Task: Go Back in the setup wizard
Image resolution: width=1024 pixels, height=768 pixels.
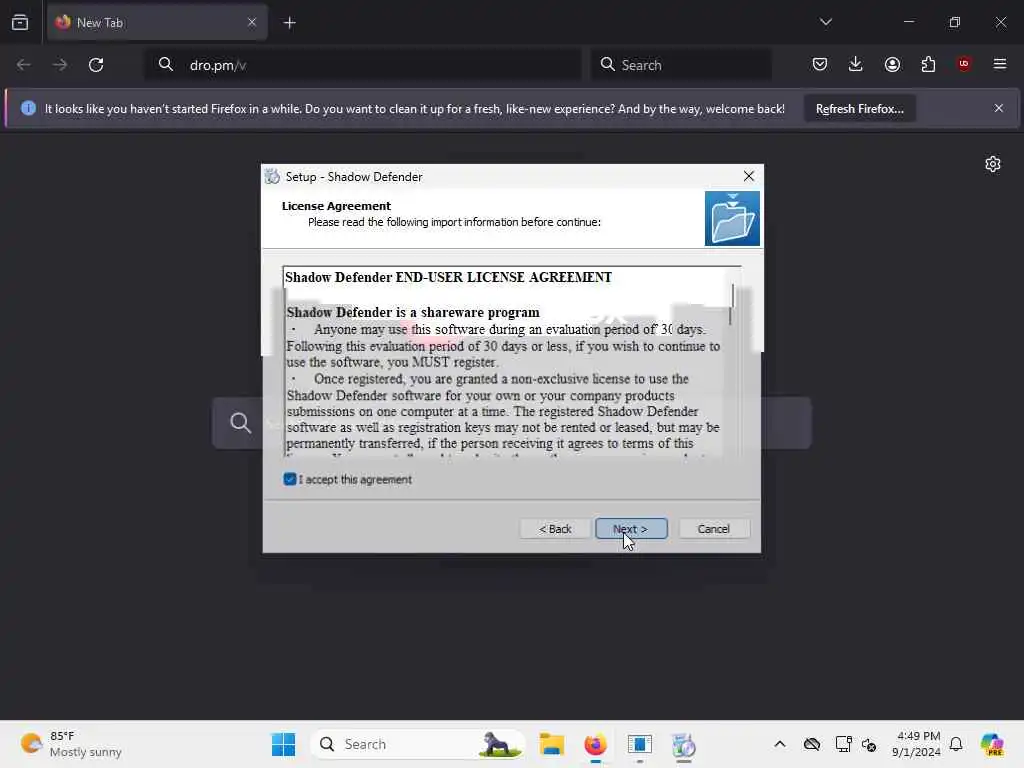Action: 555,528
